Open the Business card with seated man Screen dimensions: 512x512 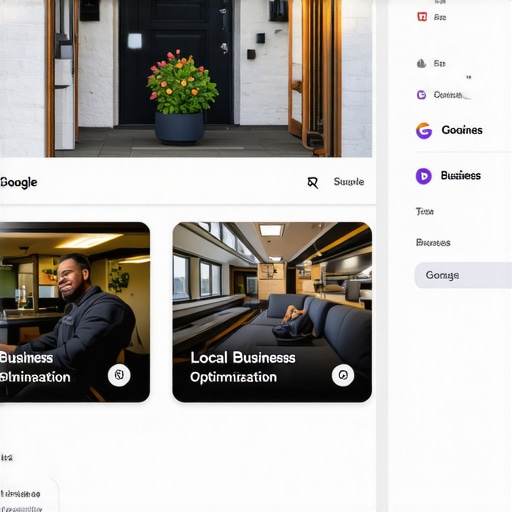coord(75,312)
